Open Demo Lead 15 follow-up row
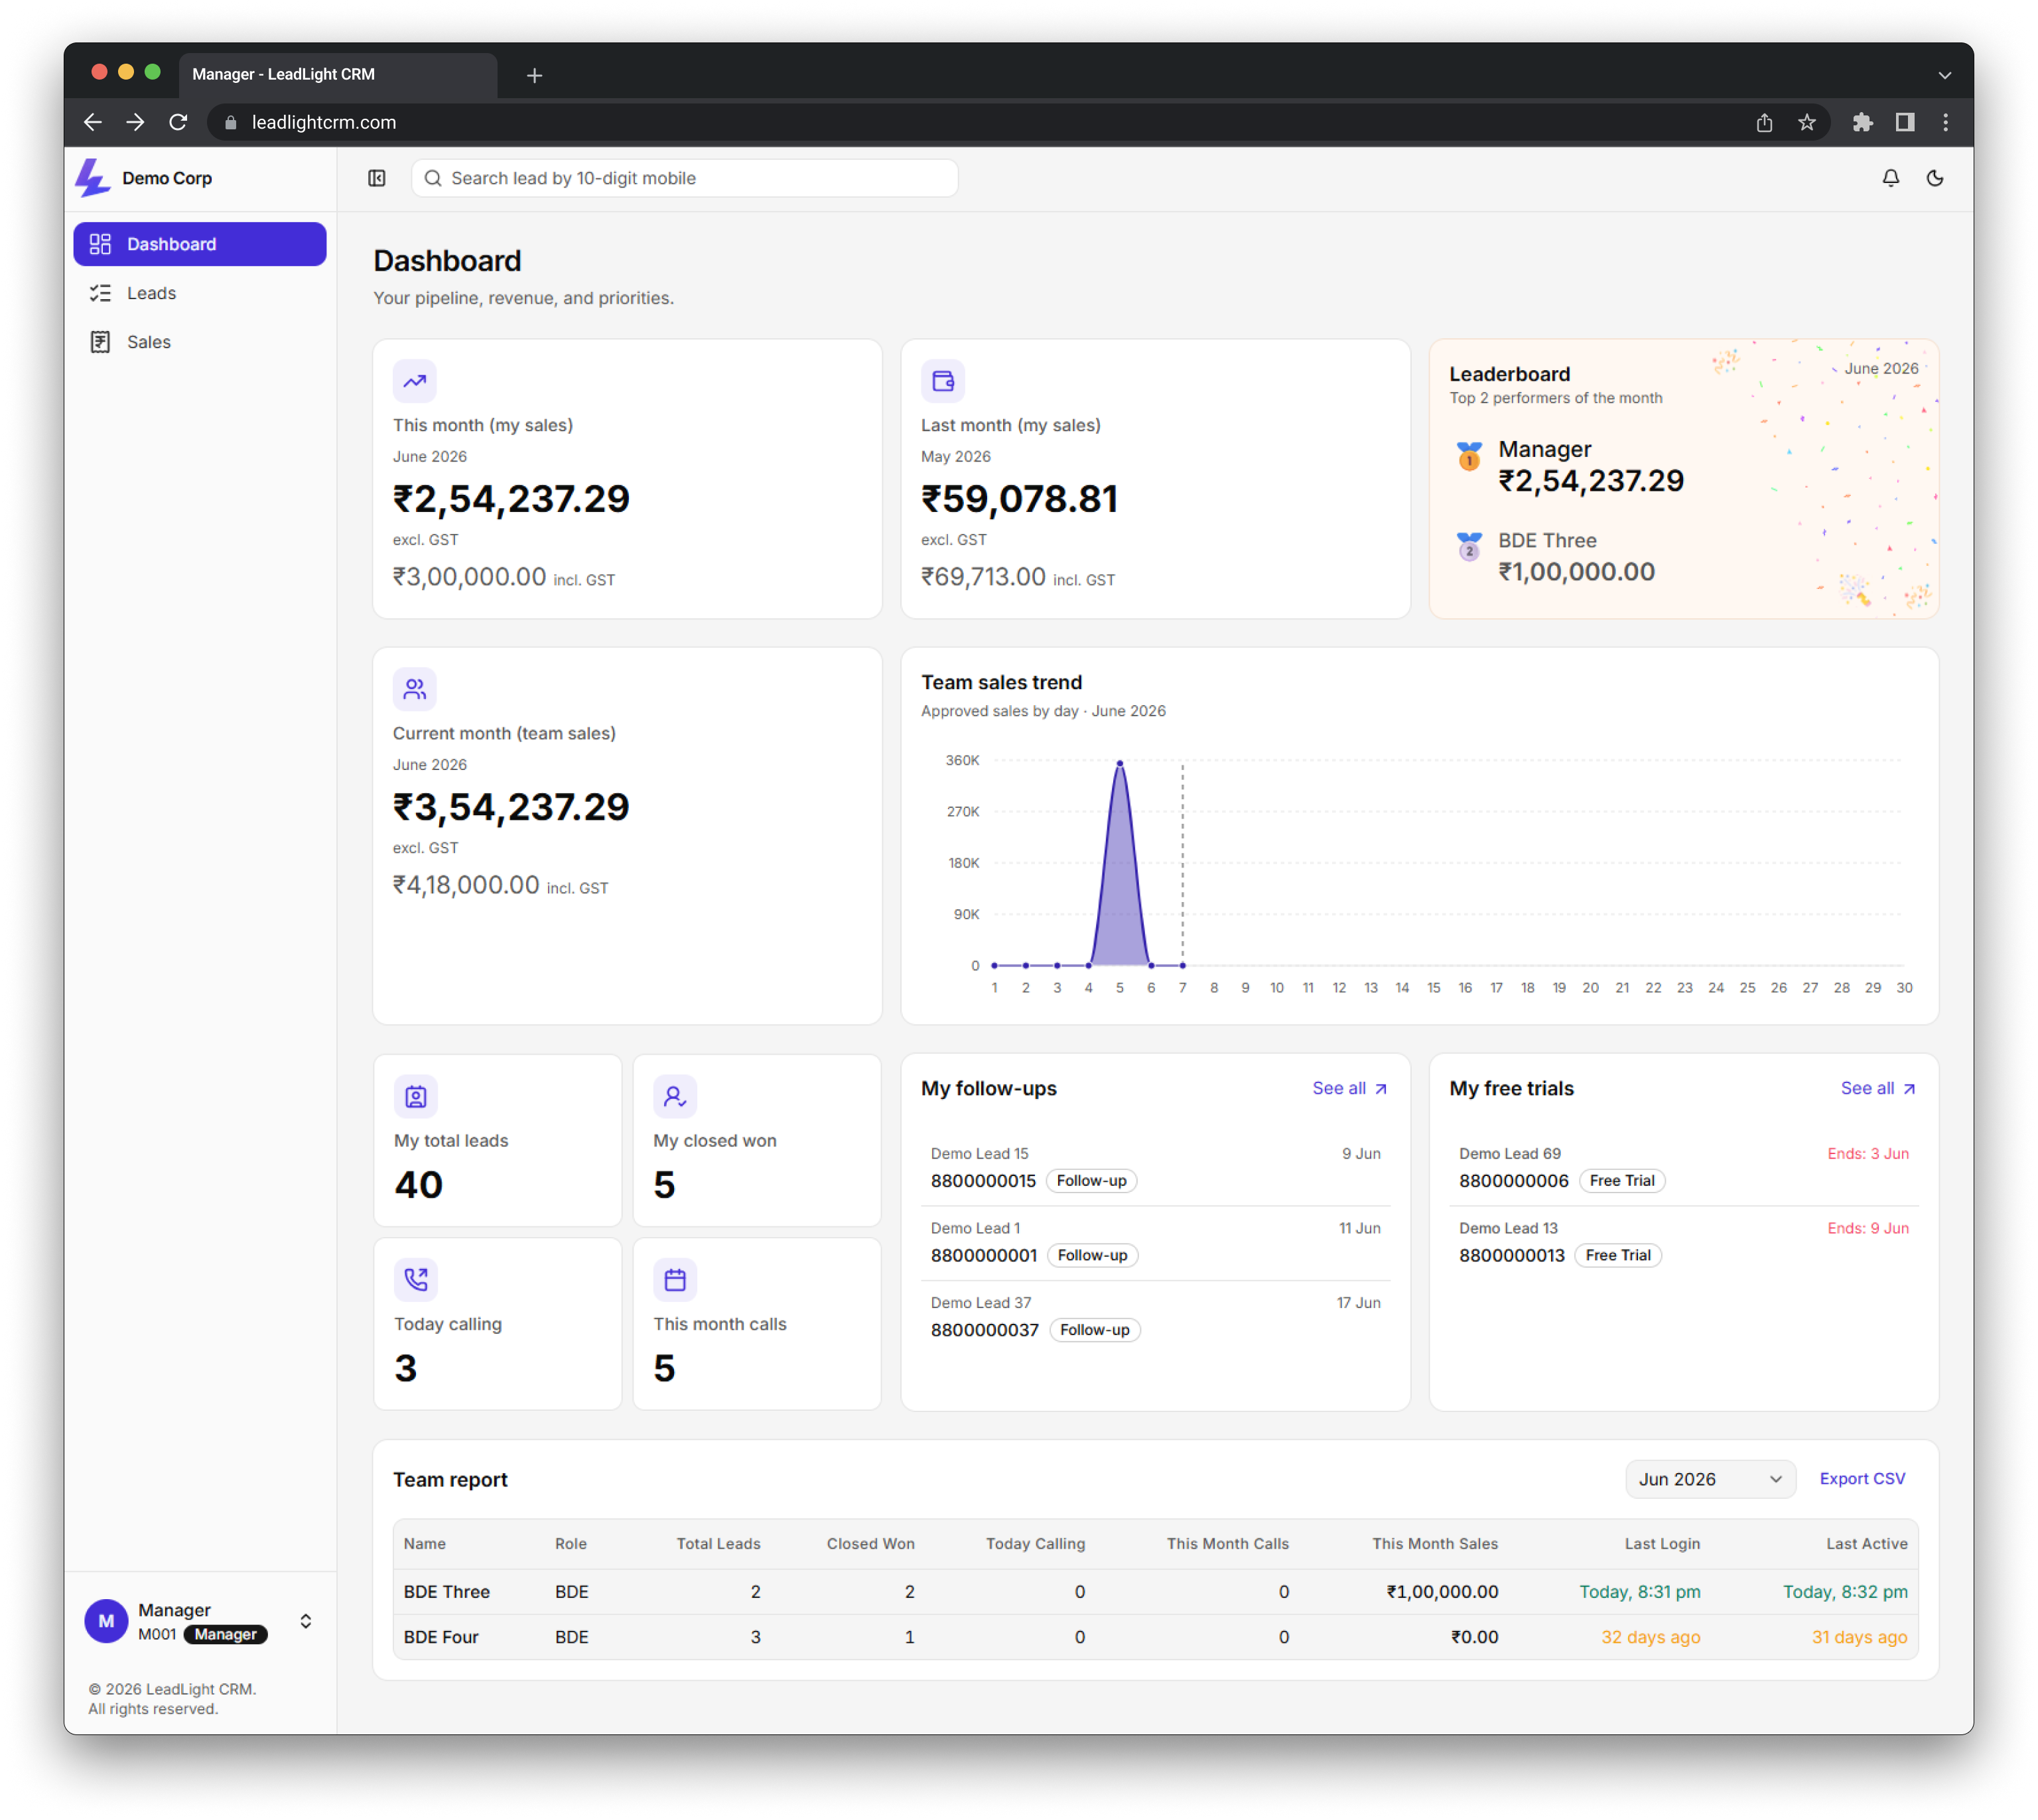Screen dimensions: 2038x1820 pyautogui.click(x=1155, y=1168)
